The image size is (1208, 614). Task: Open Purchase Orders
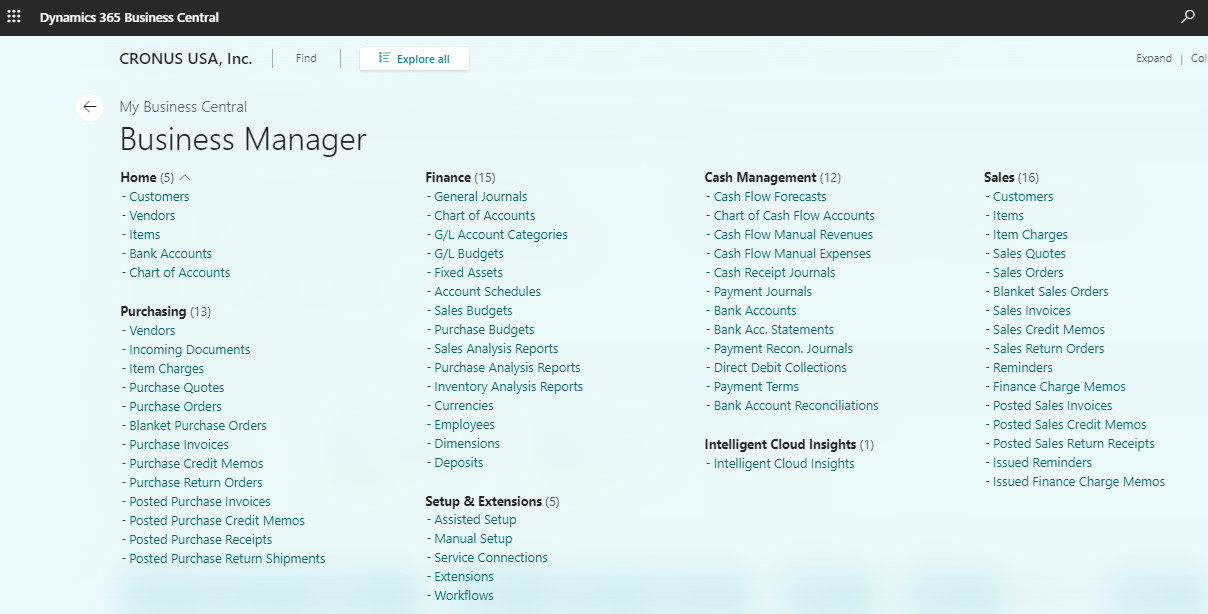coord(175,407)
